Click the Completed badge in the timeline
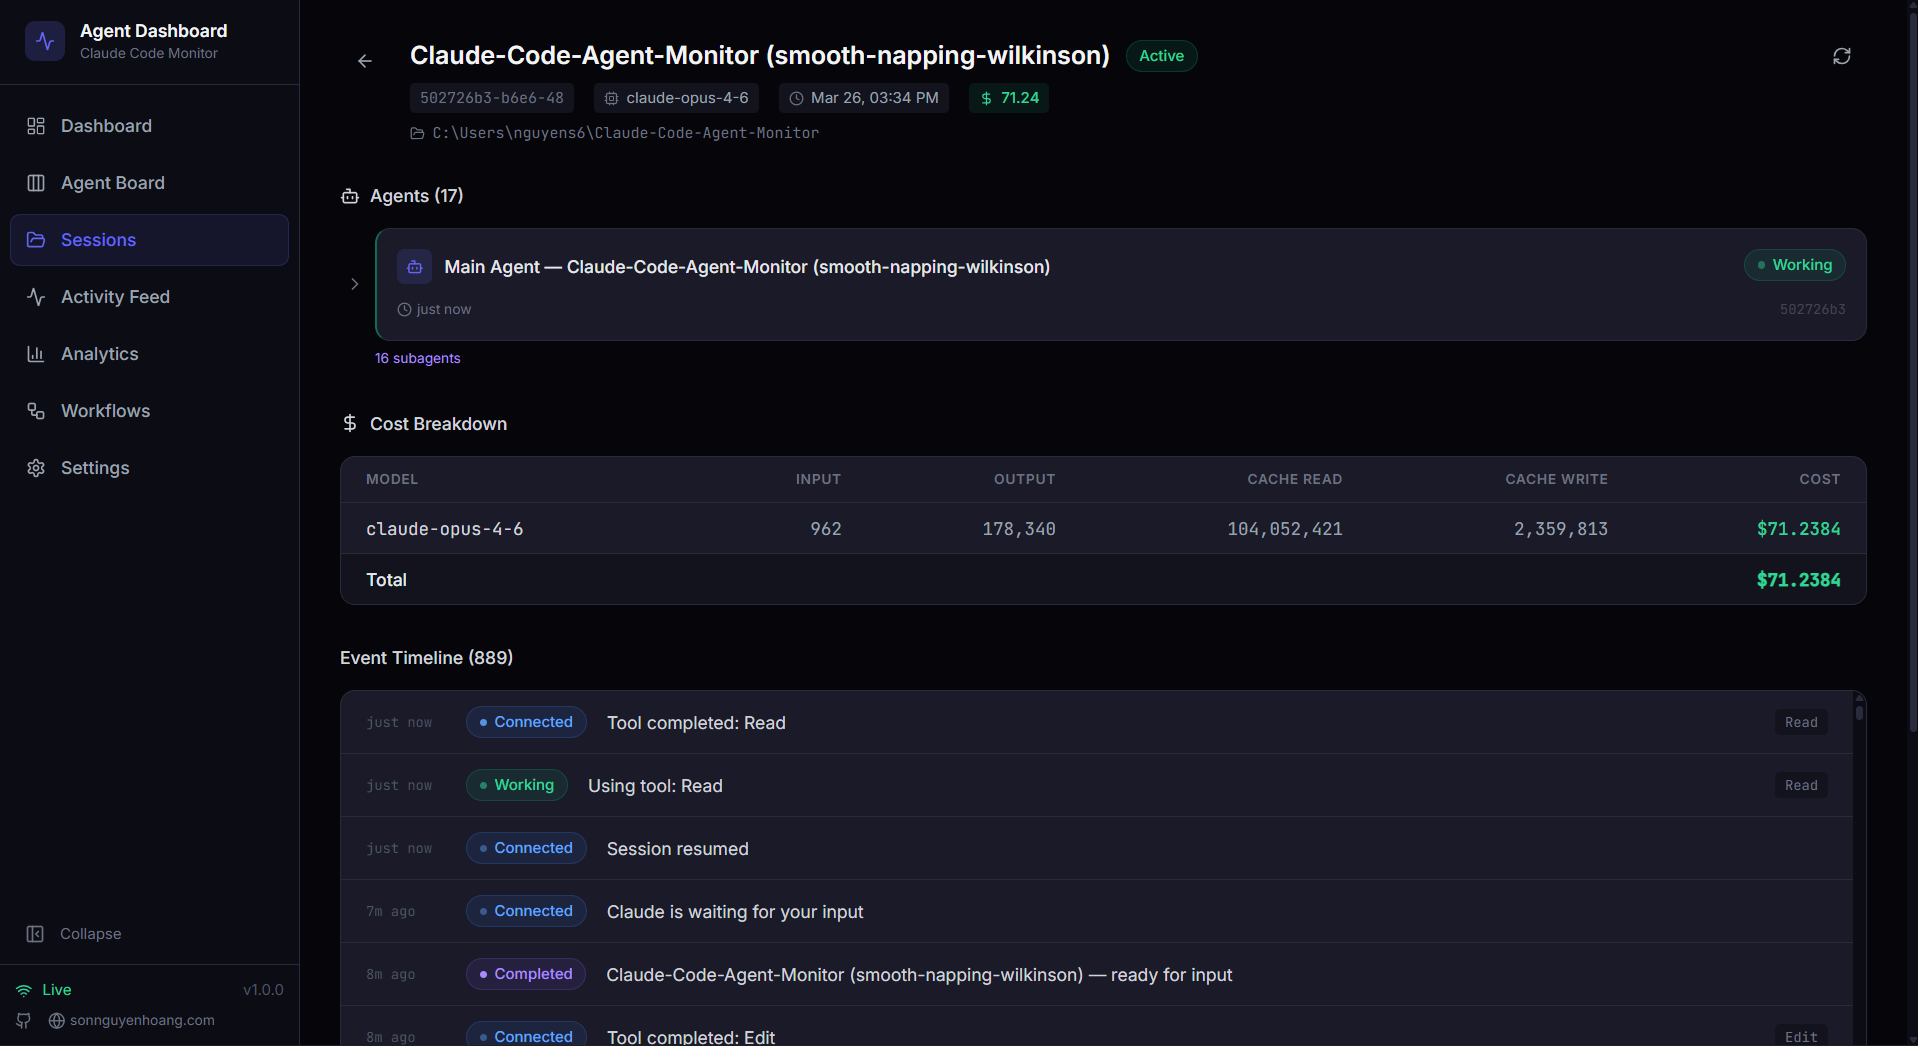1918x1046 pixels. (x=526, y=974)
